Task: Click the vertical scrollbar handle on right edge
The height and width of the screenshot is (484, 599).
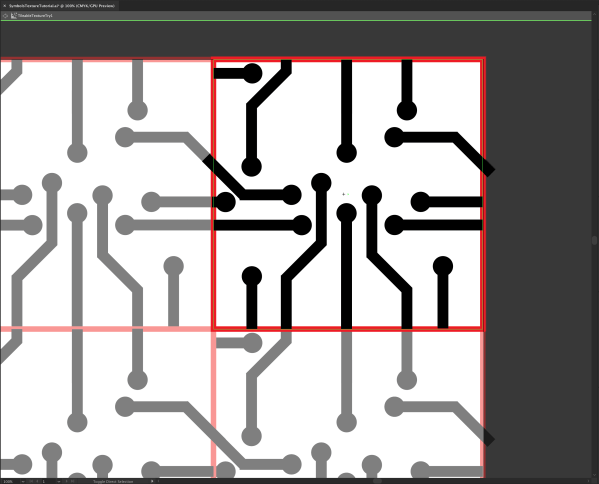Action: 594,240
